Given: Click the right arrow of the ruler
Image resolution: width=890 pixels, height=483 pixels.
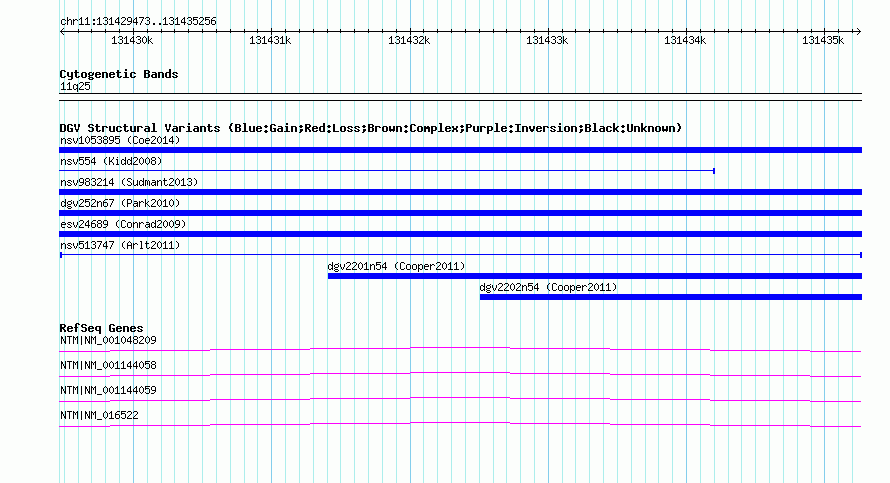Looking at the screenshot, I should click(x=858, y=31).
